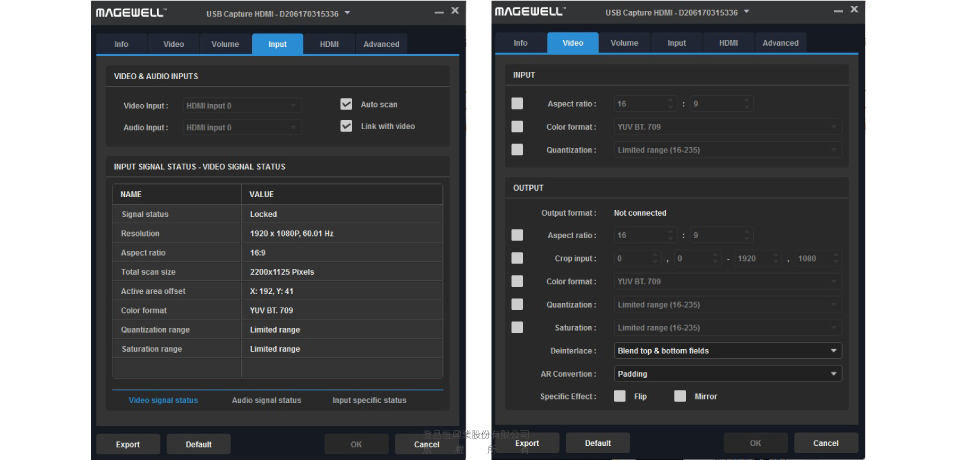Image resolution: width=960 pixels, height=460 pixels.
Task: Enable the Mirror specific effect
Action: coord(680,396)
